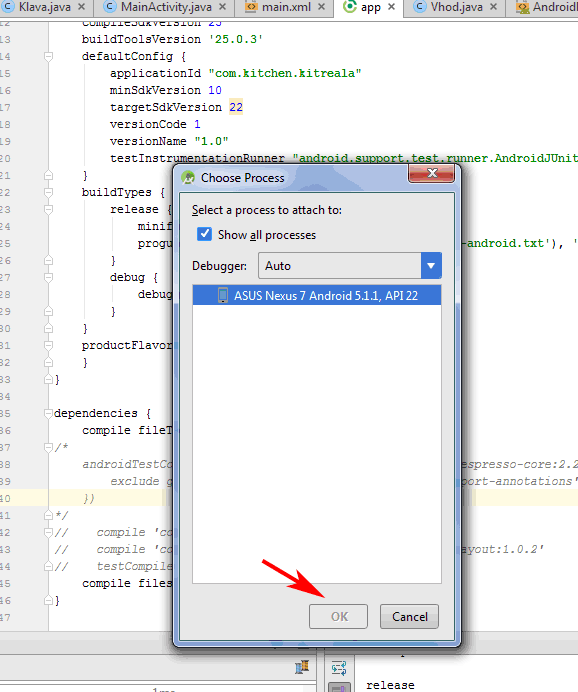578x692 pixels.
Task: Click the device icon beside ASUS Nexus 7
Action: [223, 295]
